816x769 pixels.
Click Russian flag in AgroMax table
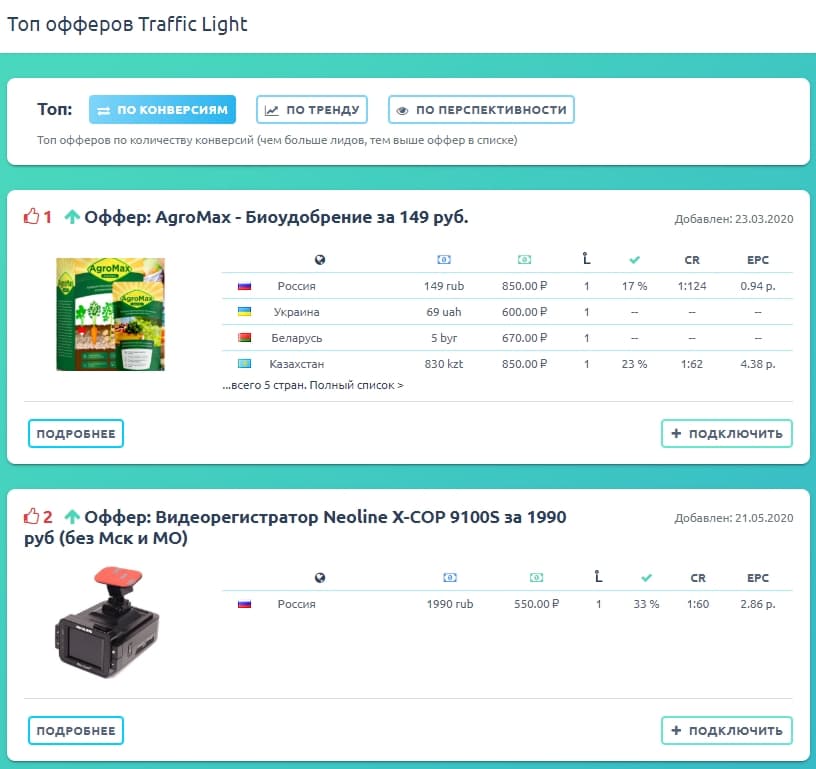245,286
